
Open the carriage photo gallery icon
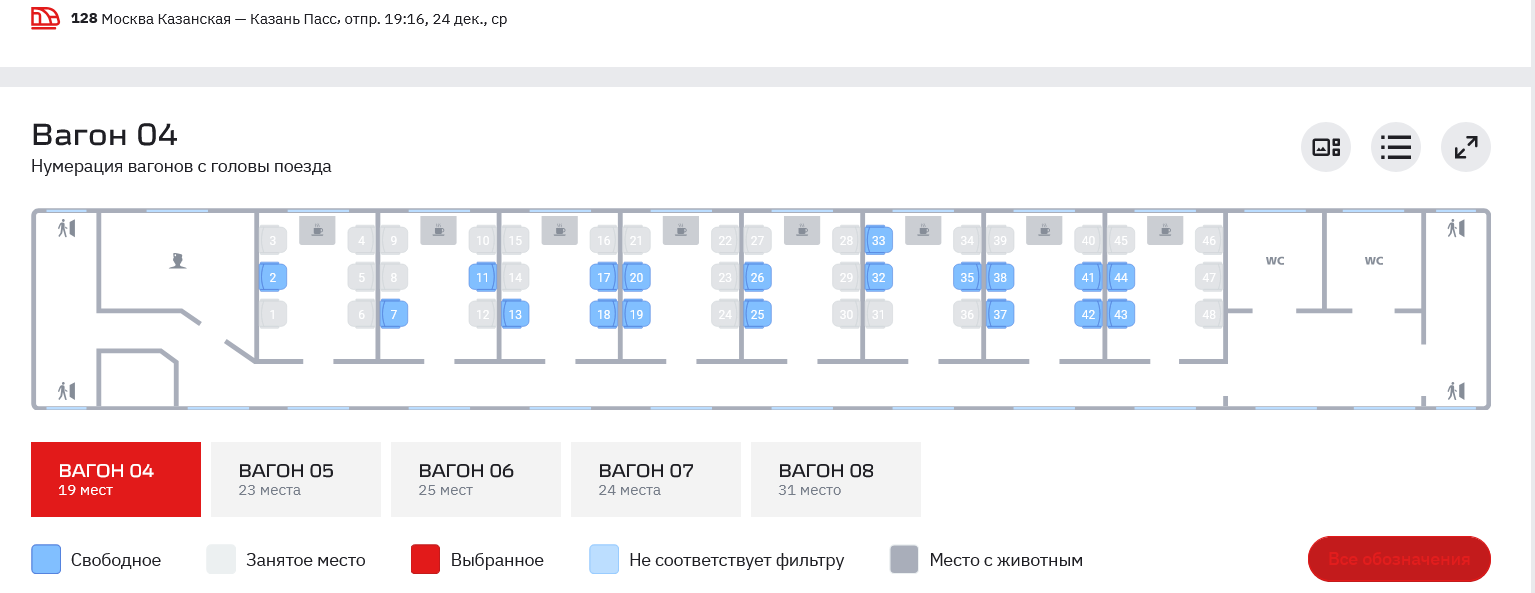click(1326, 148)
